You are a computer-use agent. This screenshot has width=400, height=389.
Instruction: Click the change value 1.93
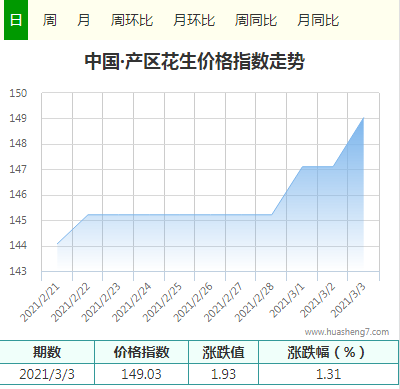(223, 374)
